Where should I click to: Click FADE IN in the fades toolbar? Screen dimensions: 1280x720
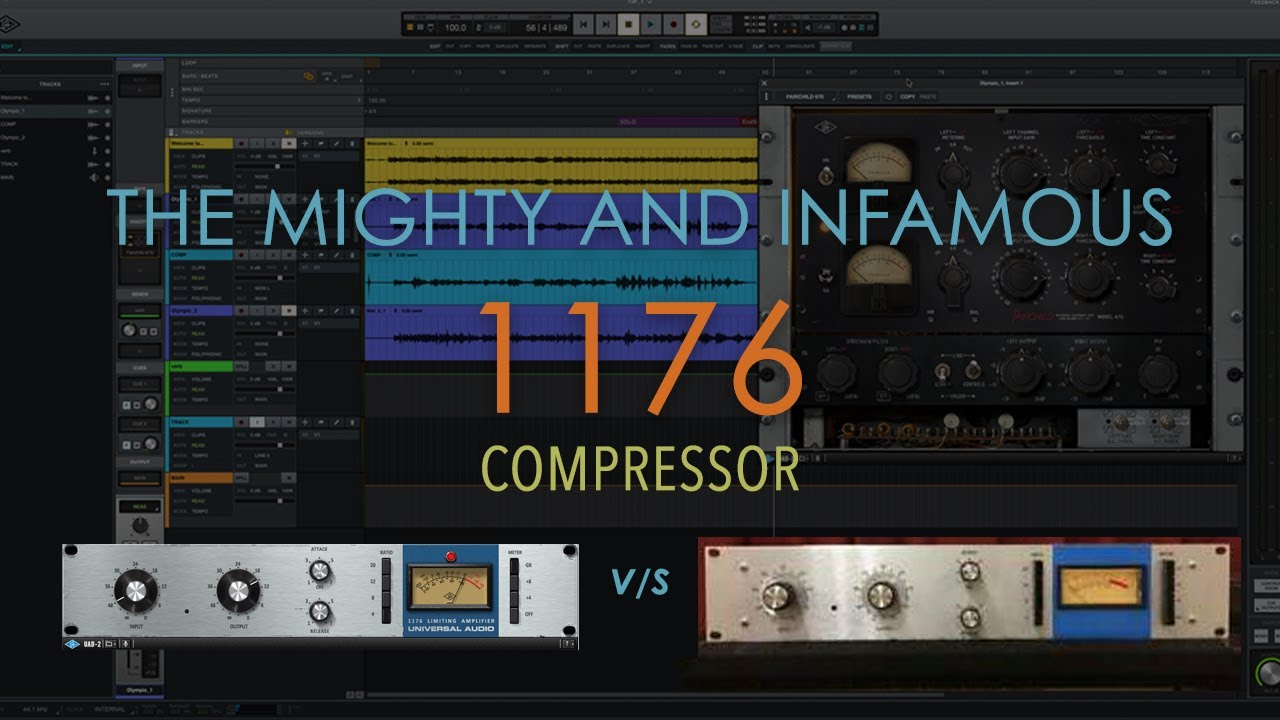click(691, 46)
